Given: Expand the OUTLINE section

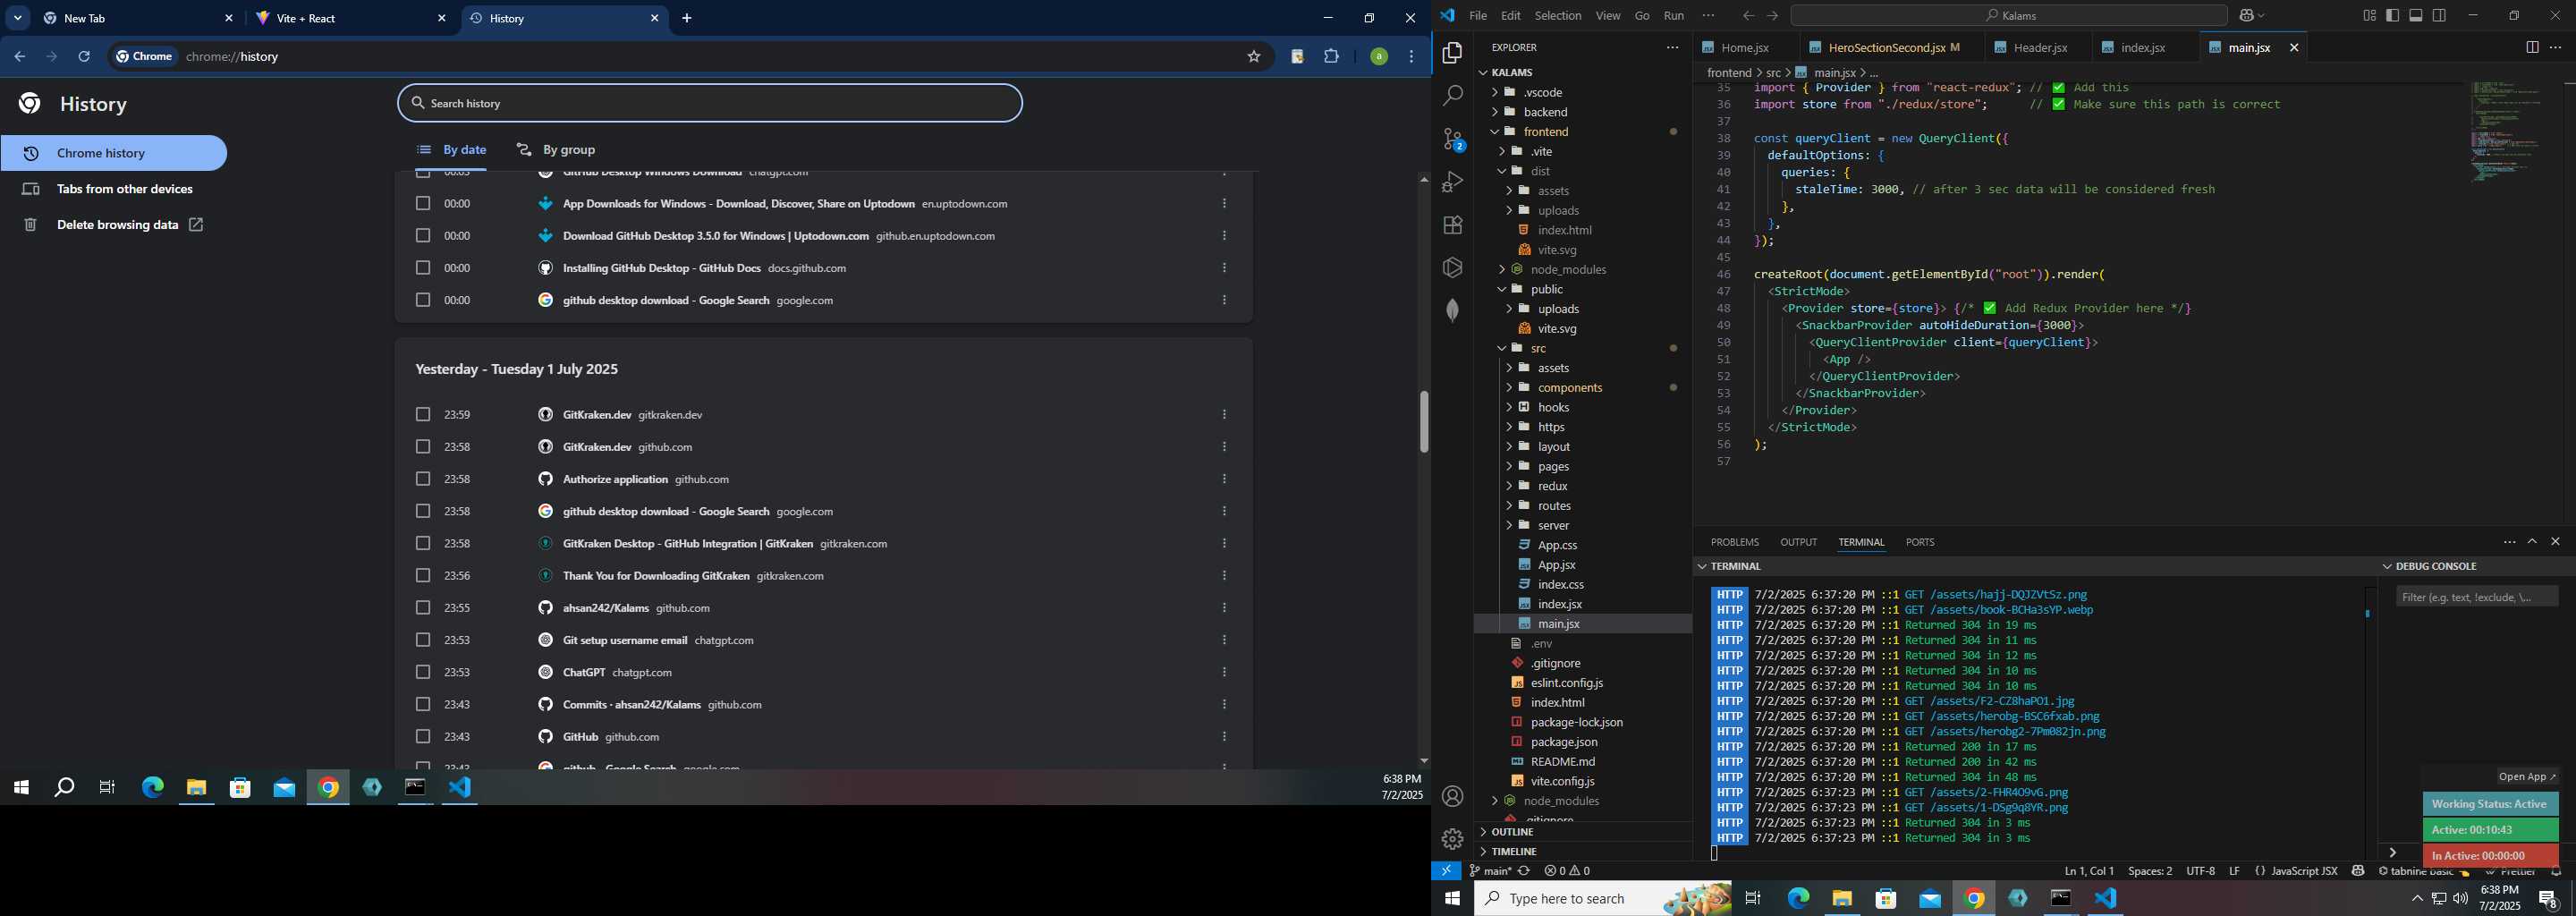Looking at the screenshot, I should pos(1511,832).
